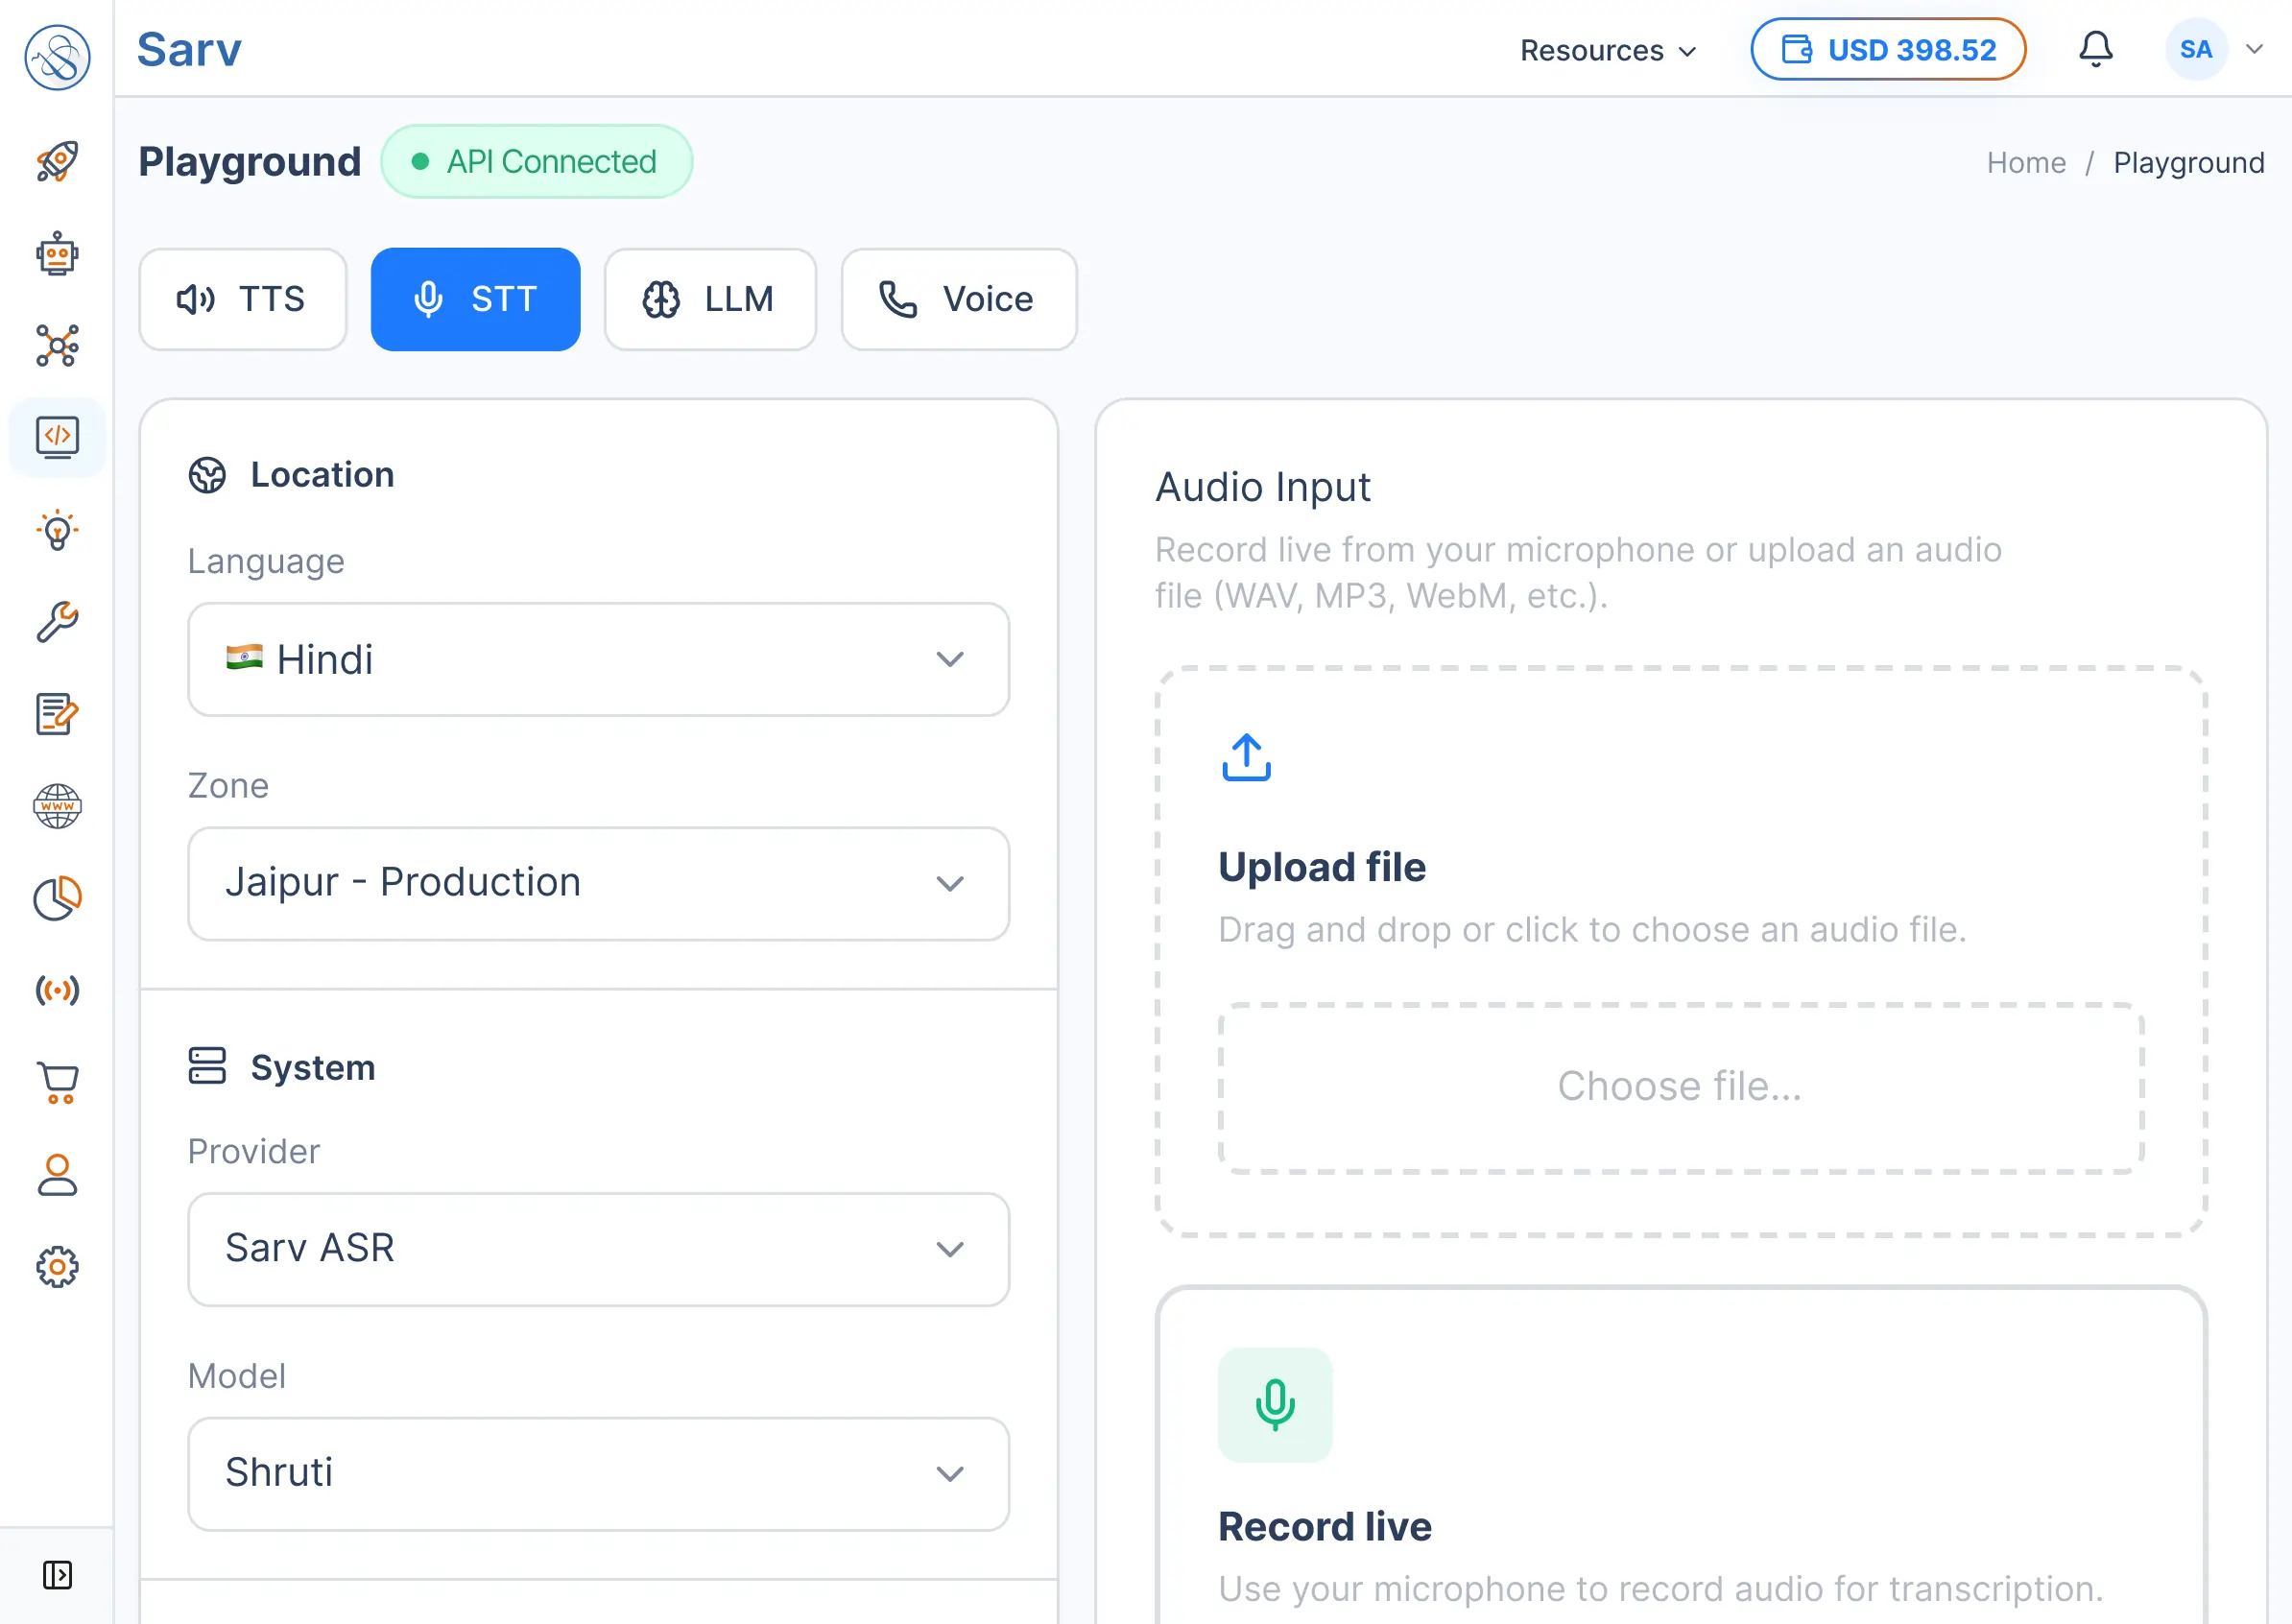
Task: Select the LLM mode
Action: click(710, 299)
